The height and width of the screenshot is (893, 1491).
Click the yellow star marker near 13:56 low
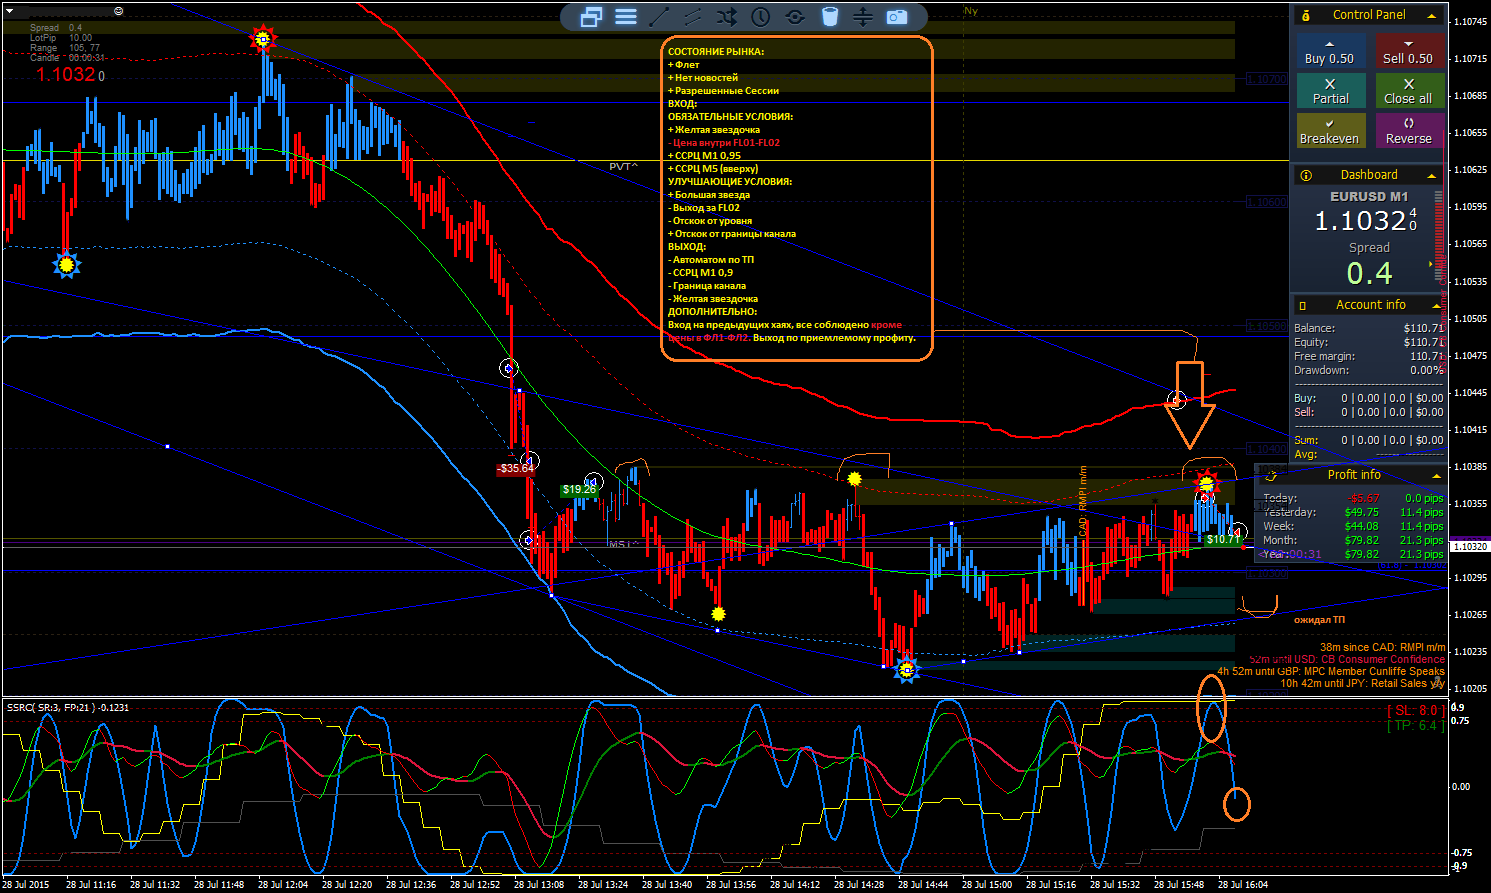coord(718,613)
